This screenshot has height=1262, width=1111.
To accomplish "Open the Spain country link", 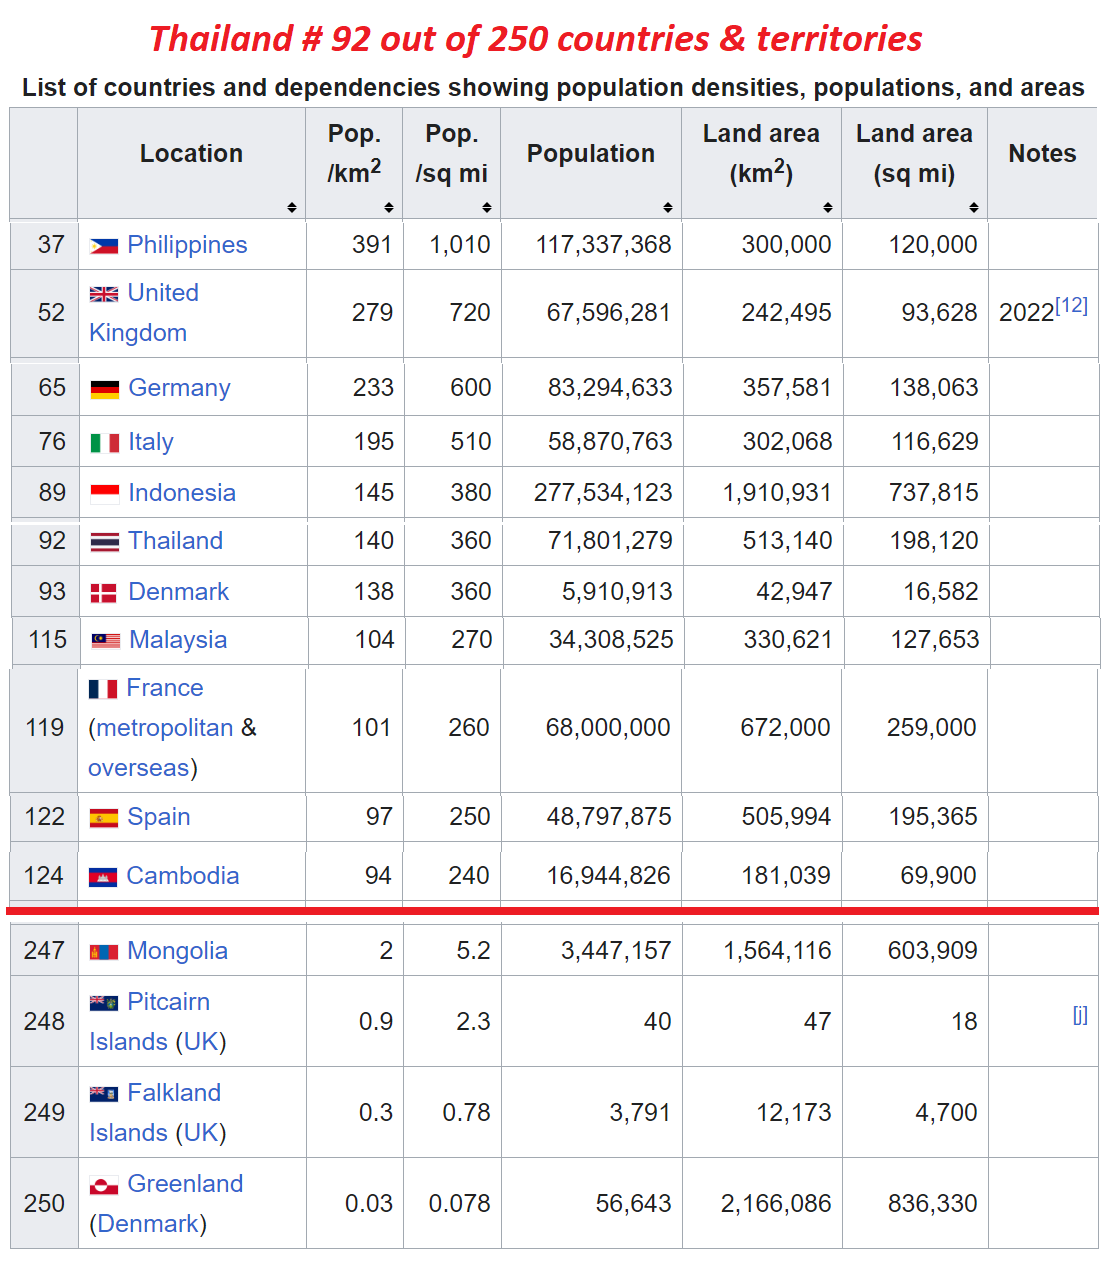I will [x=158, y=817].
